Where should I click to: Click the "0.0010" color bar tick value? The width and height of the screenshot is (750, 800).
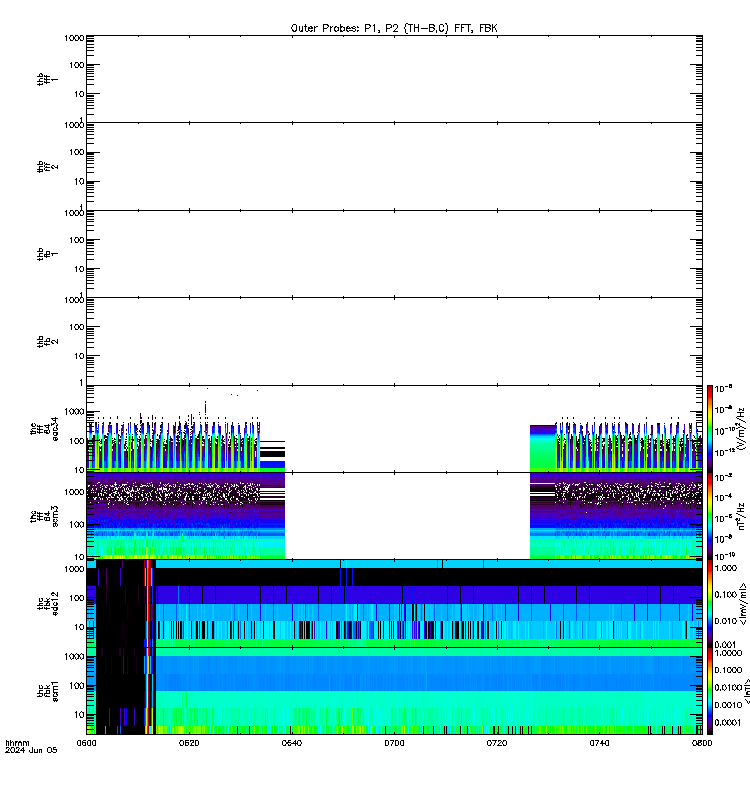point(728,705)
